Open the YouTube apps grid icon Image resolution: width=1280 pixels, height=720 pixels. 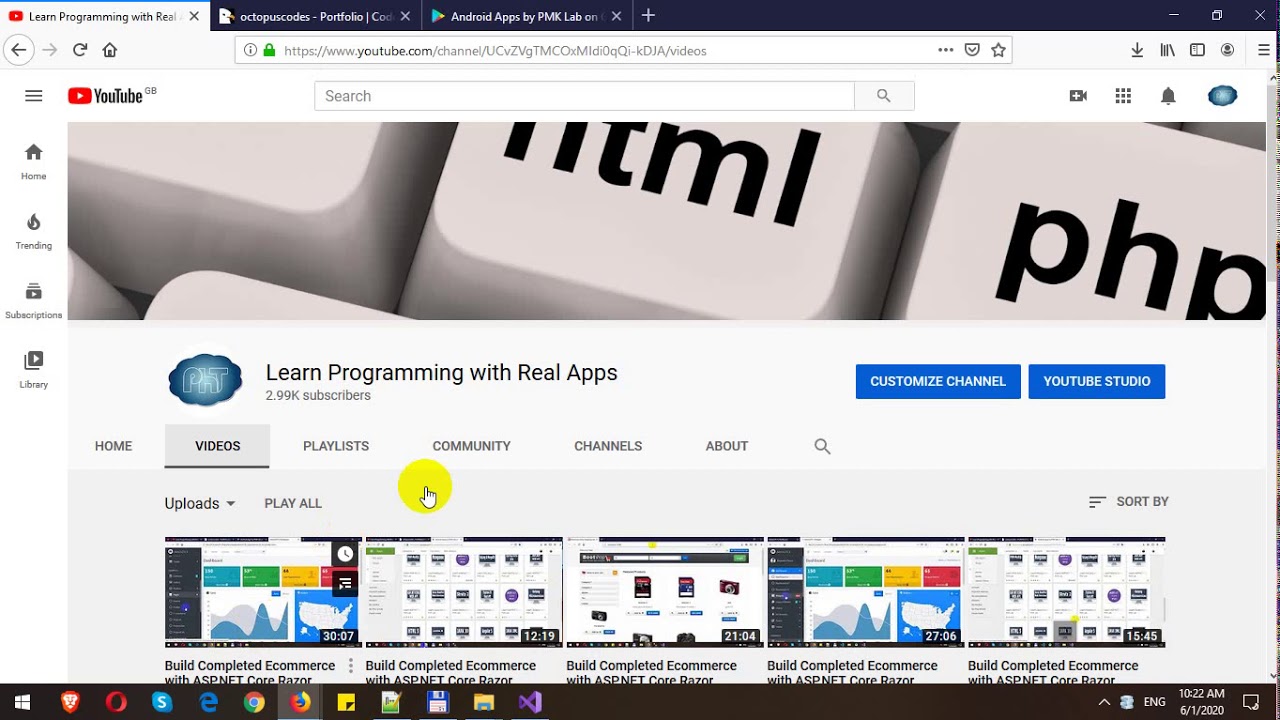coord(1123,96)
